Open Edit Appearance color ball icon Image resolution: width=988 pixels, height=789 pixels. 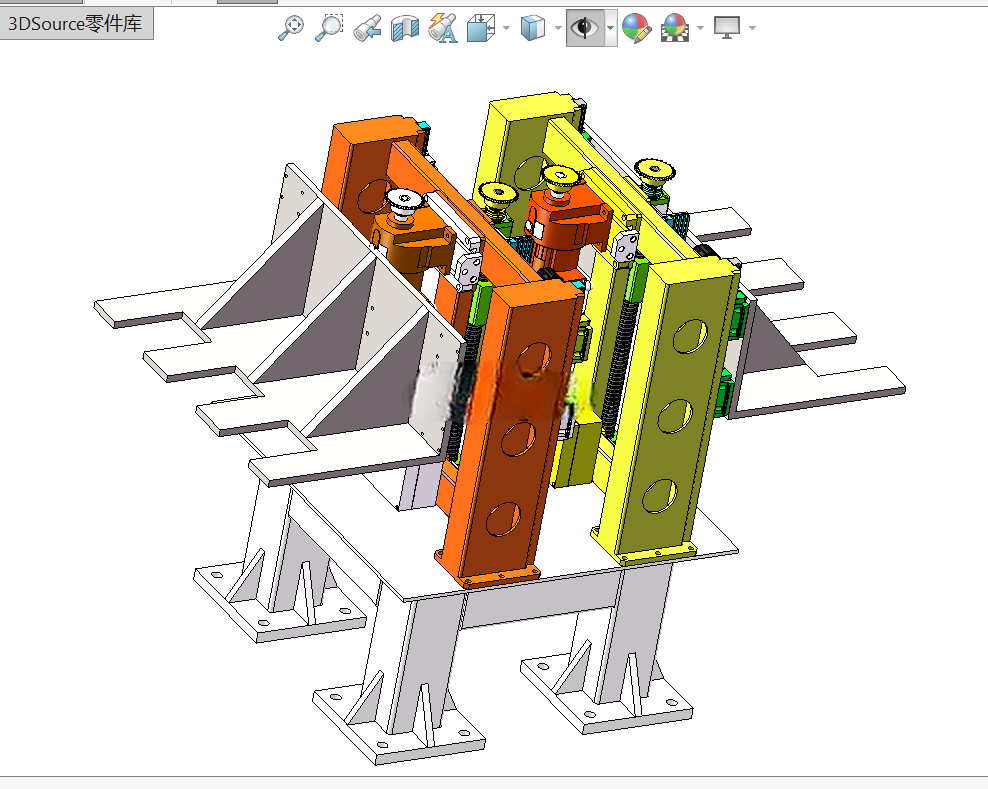pos(636,28)
